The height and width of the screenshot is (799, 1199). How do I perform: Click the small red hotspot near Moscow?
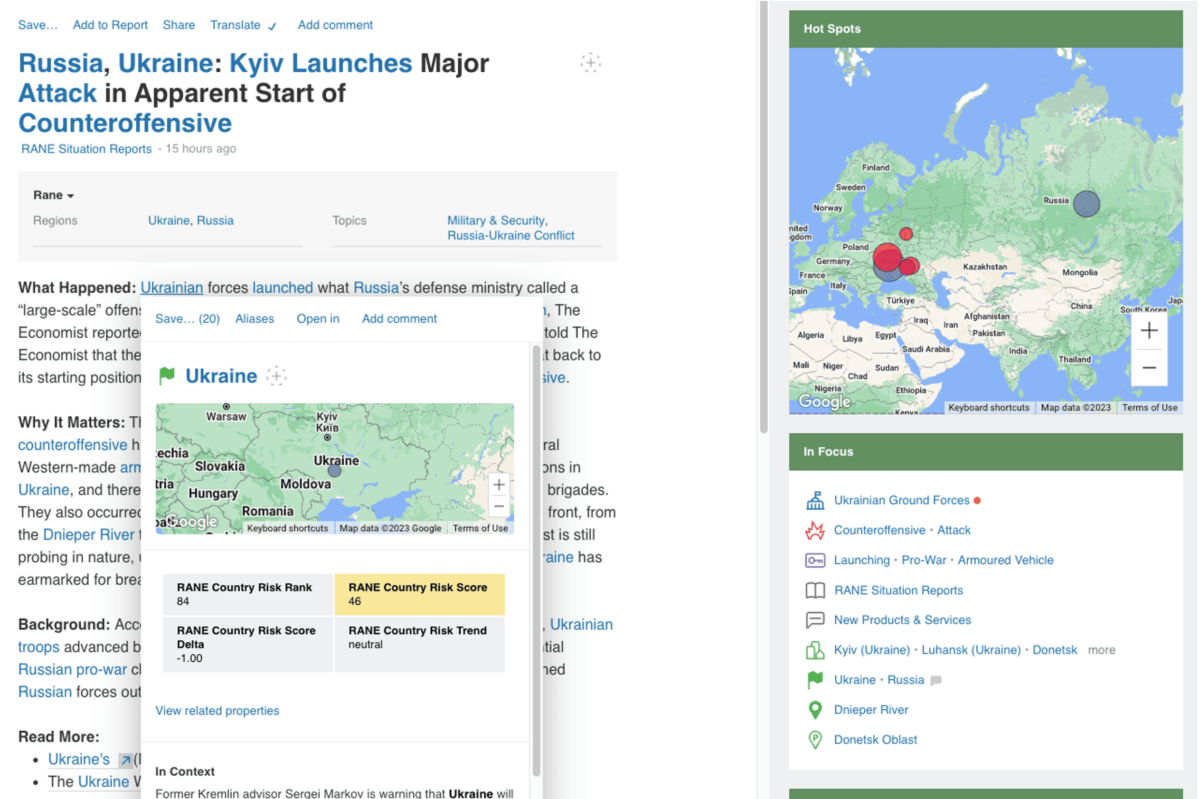coord(906,234)
